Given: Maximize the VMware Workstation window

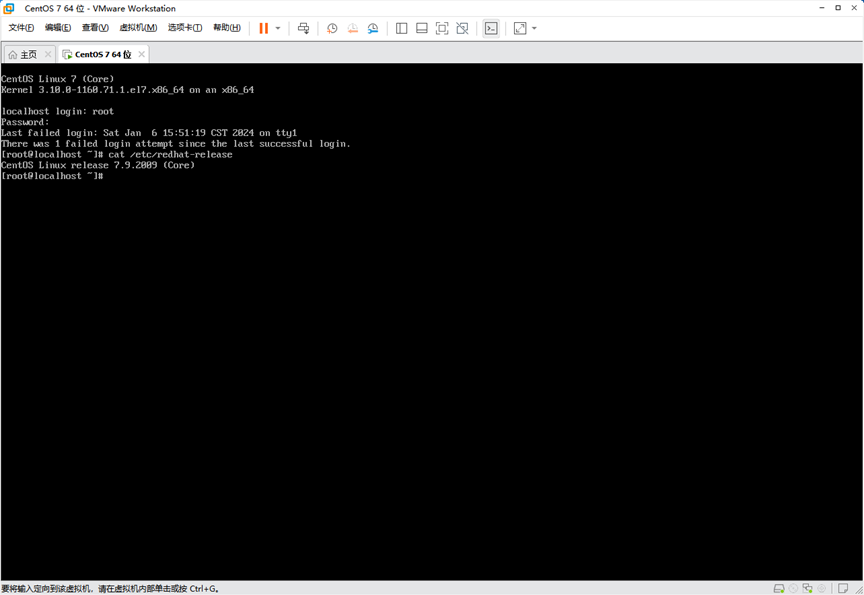Looking at the screenshot, I should [x=838, y=8].
